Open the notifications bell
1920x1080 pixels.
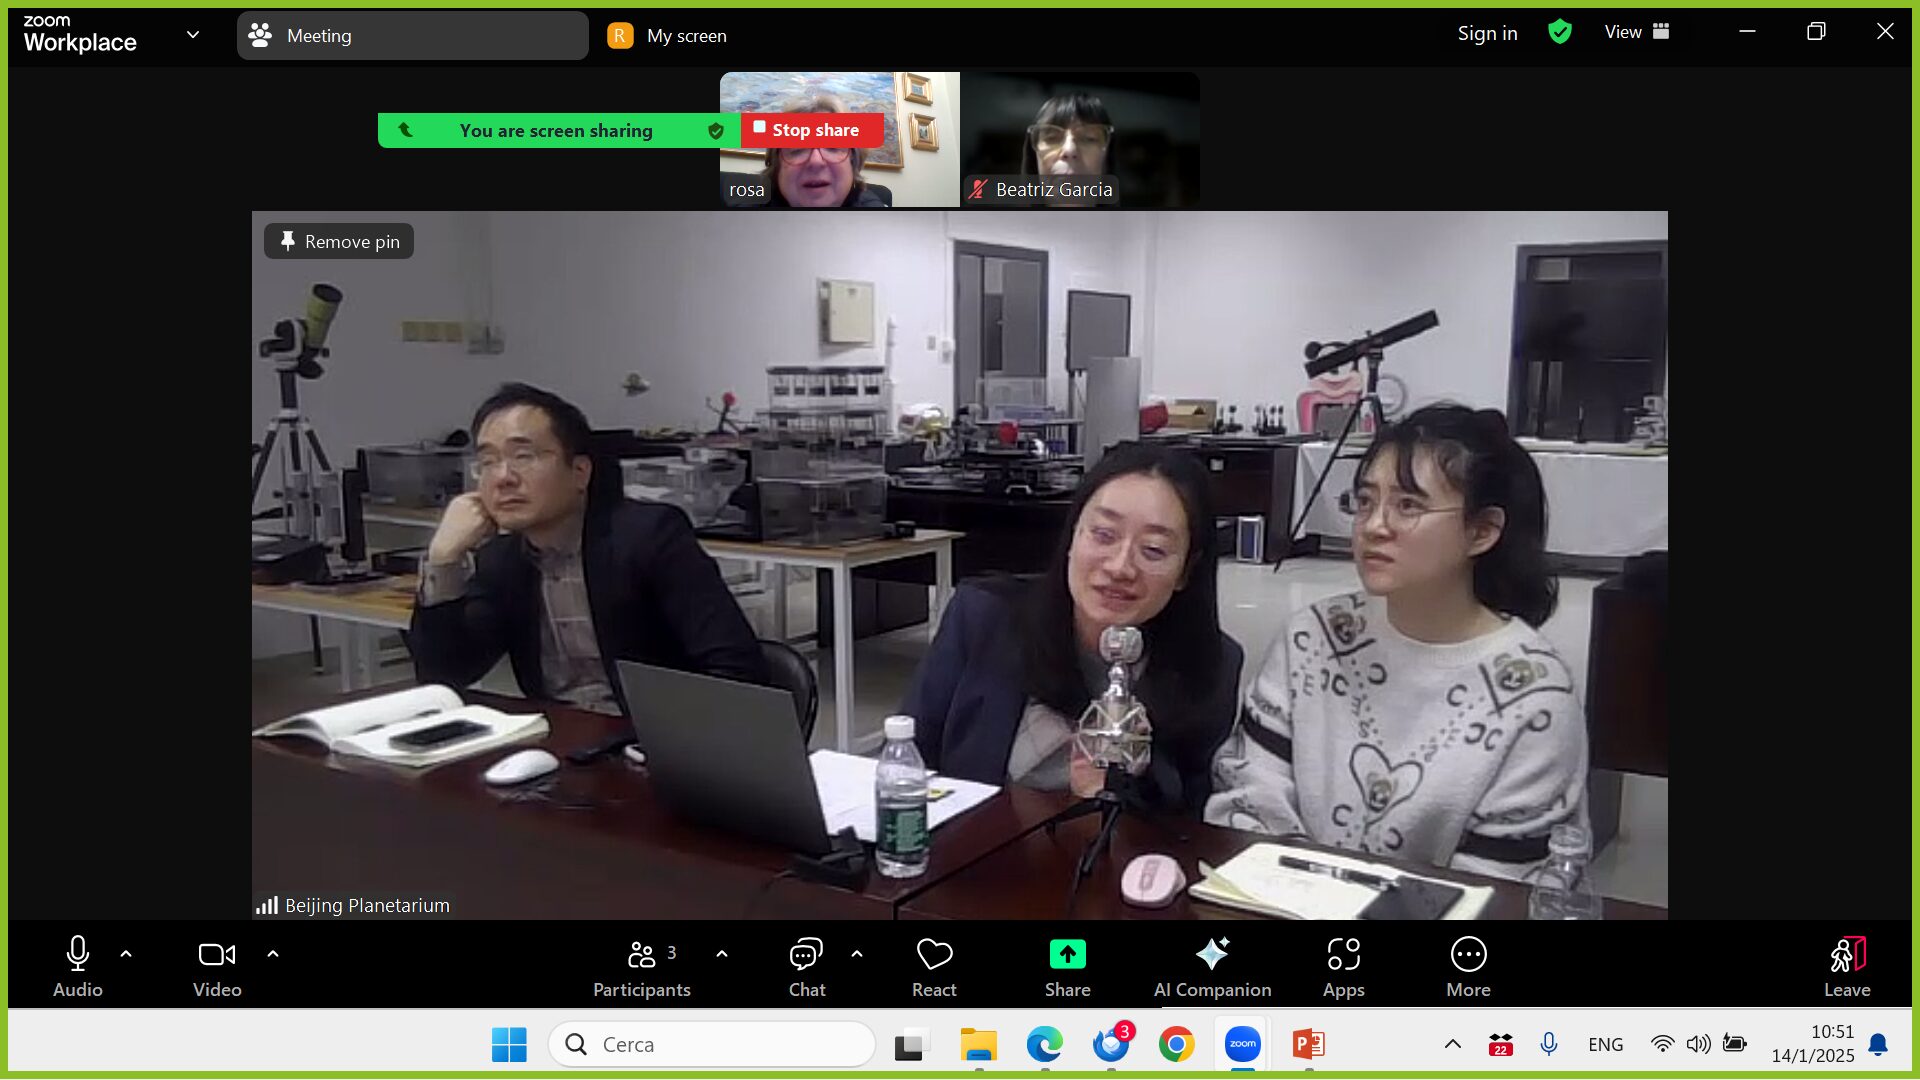coord(1878,1045)
